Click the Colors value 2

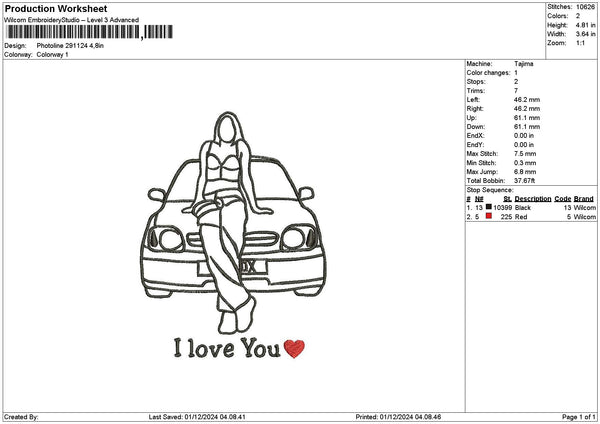(x=578, y=16)
